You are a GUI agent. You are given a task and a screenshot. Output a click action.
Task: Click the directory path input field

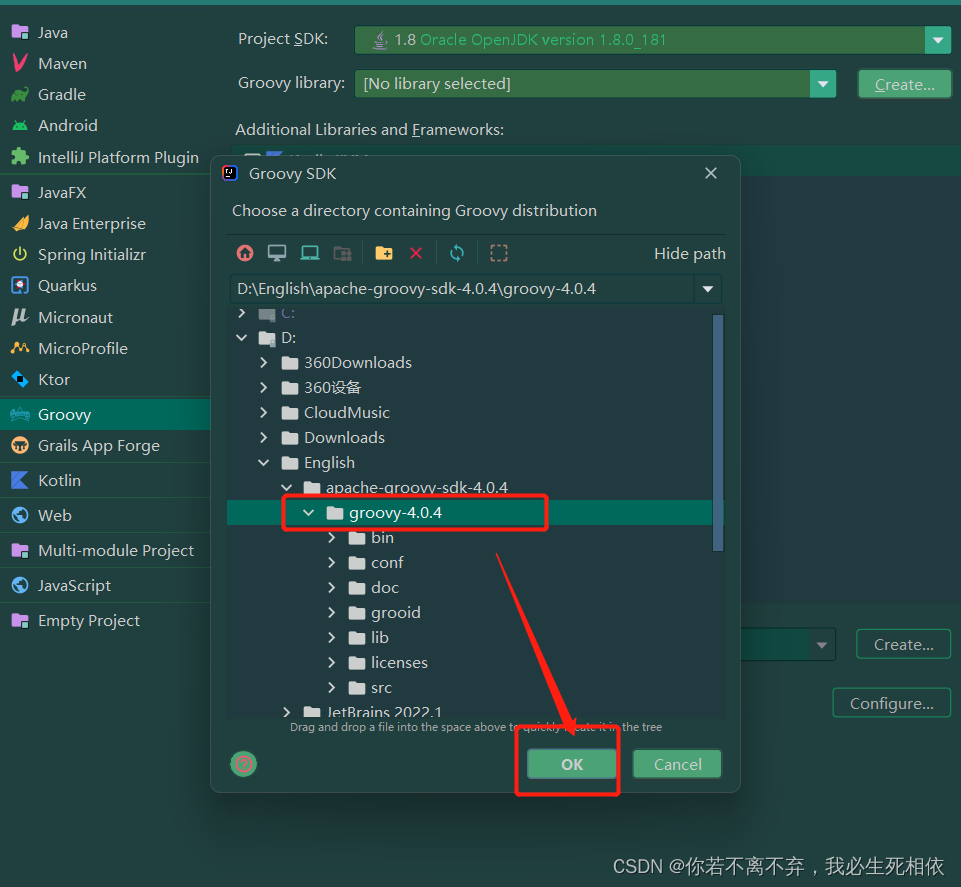coord(463,289)
